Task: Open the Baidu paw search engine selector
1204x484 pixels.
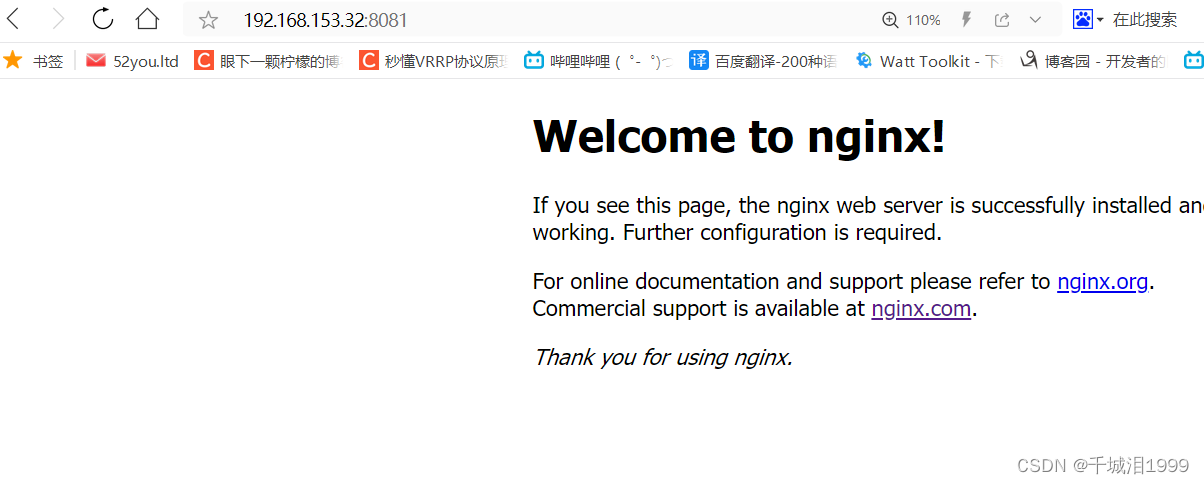Action: 1088,19
